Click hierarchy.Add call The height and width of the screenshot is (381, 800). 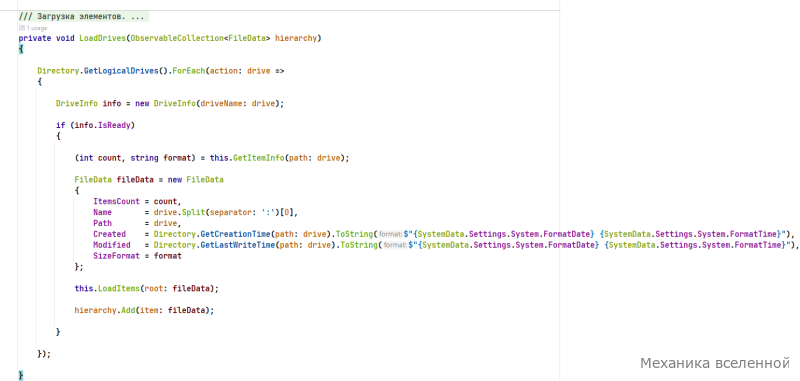pyautogui.click(x=105, y=310)
